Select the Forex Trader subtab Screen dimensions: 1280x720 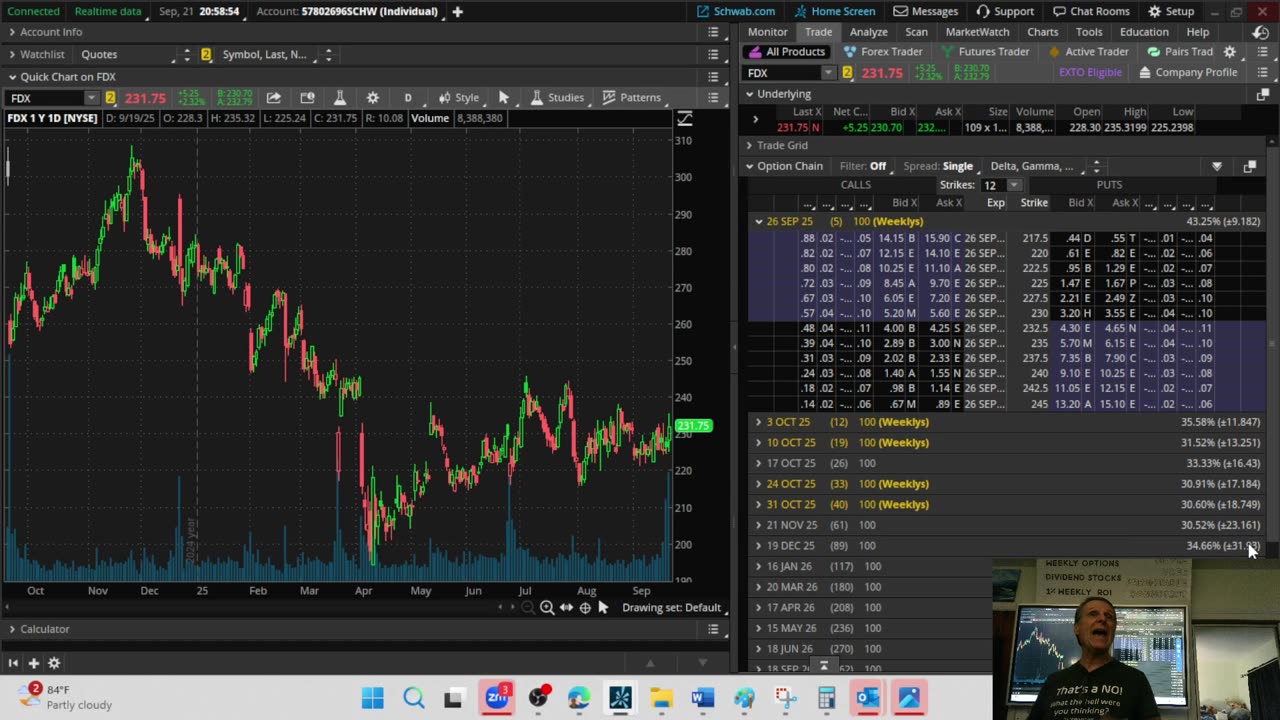tap(883, 52)
